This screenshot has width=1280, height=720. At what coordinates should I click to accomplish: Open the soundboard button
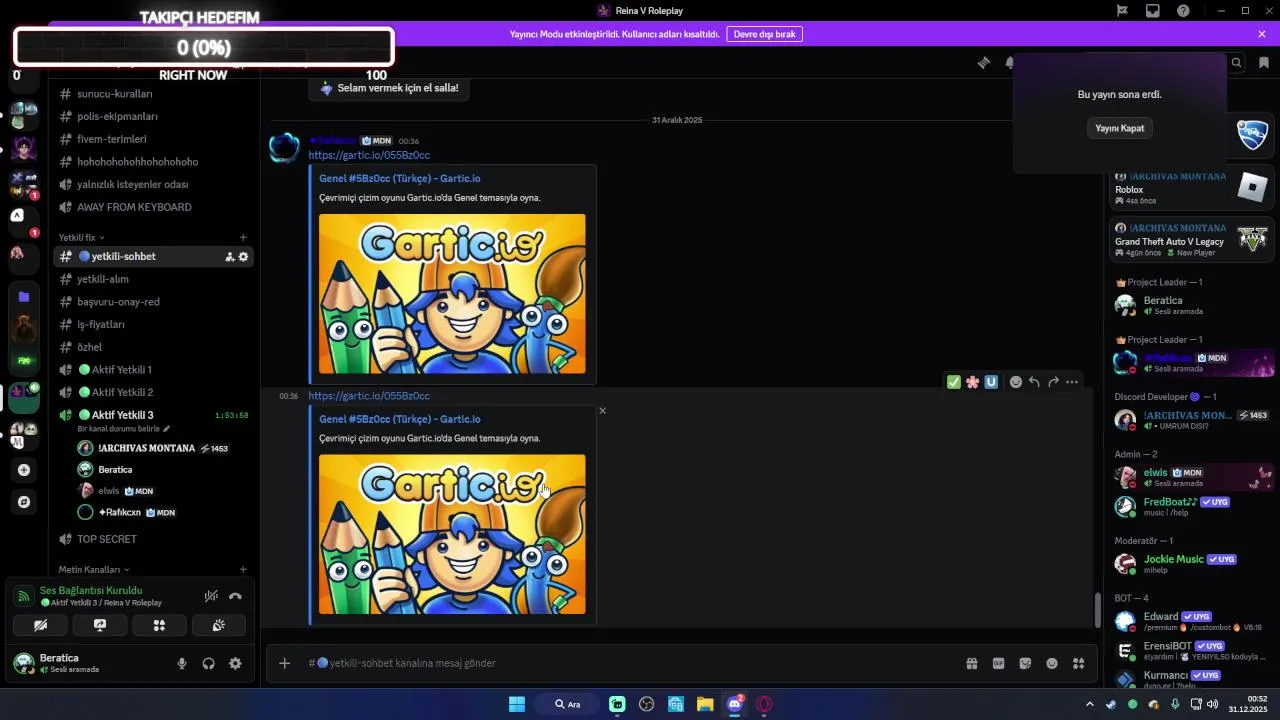click(218, 625)
